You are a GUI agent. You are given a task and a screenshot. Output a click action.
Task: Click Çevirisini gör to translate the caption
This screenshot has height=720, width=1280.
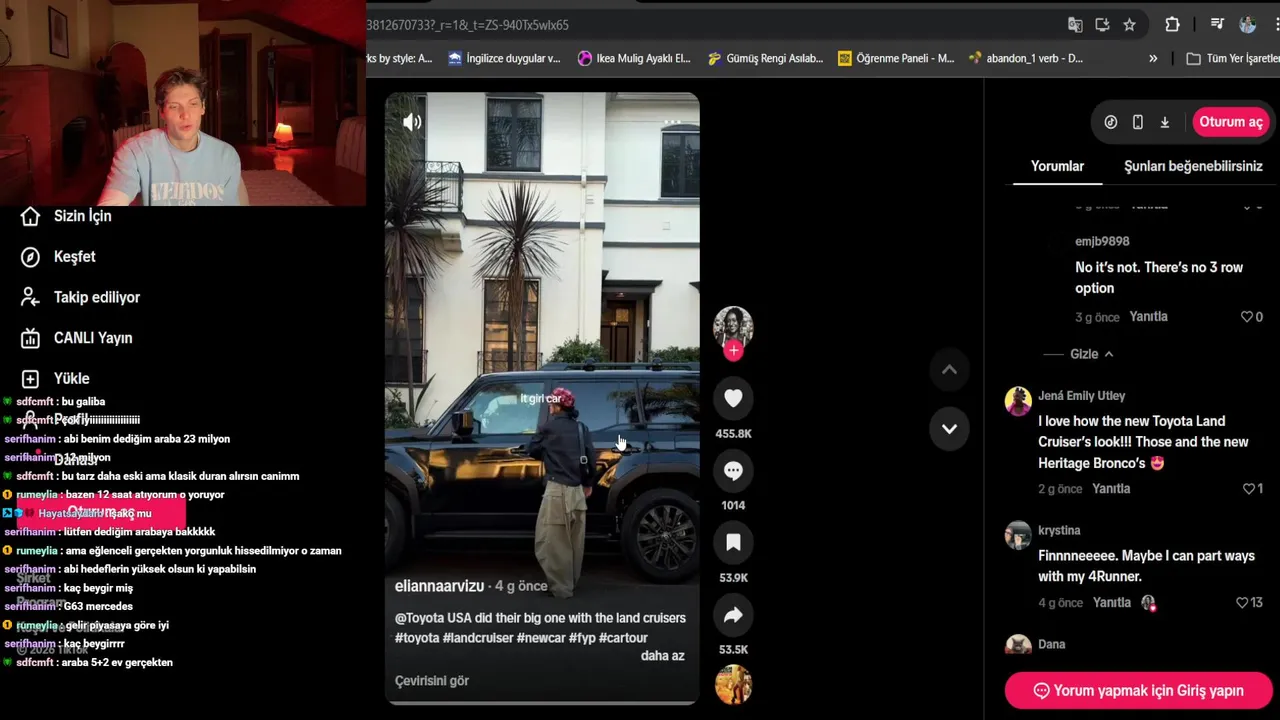pyautogui.click(x=432, y=681)
